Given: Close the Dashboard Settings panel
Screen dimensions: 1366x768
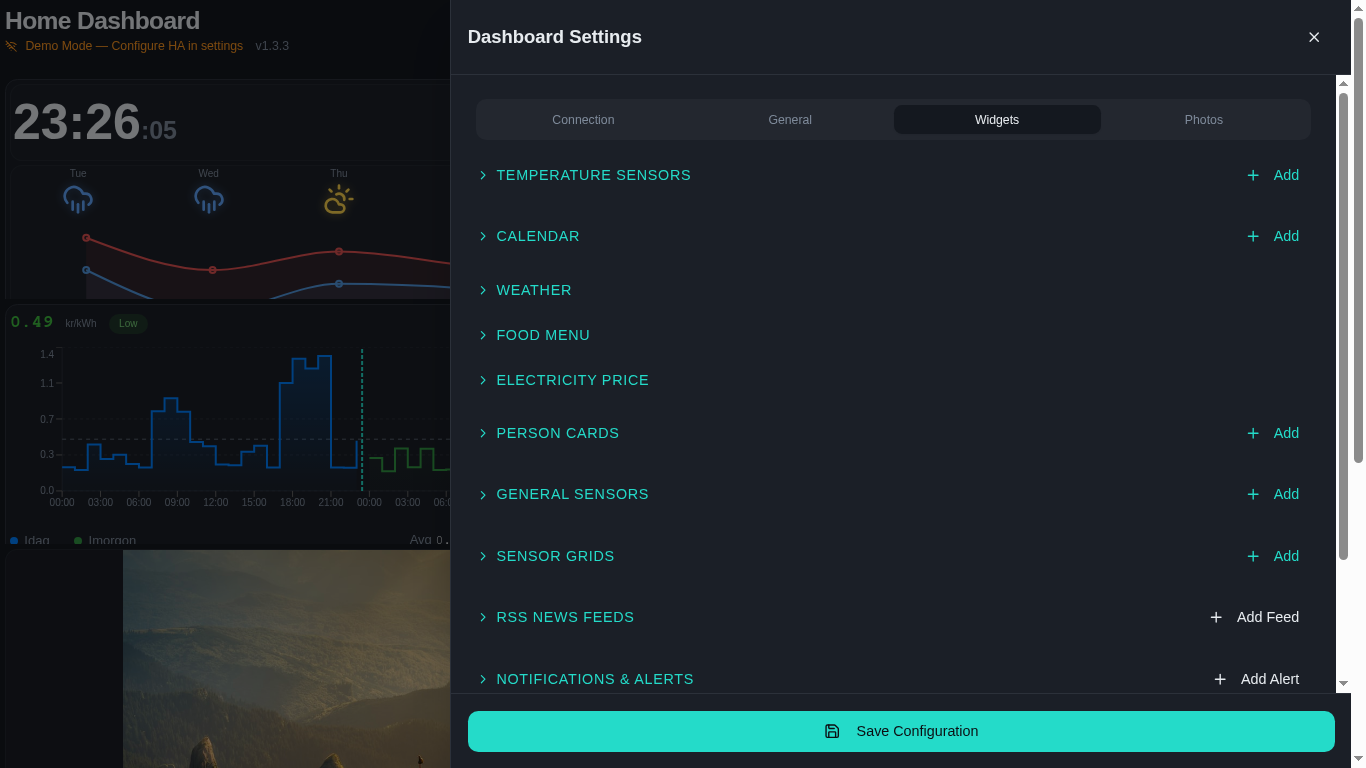Looking at the screenshot, I should tap(1314, 37).
